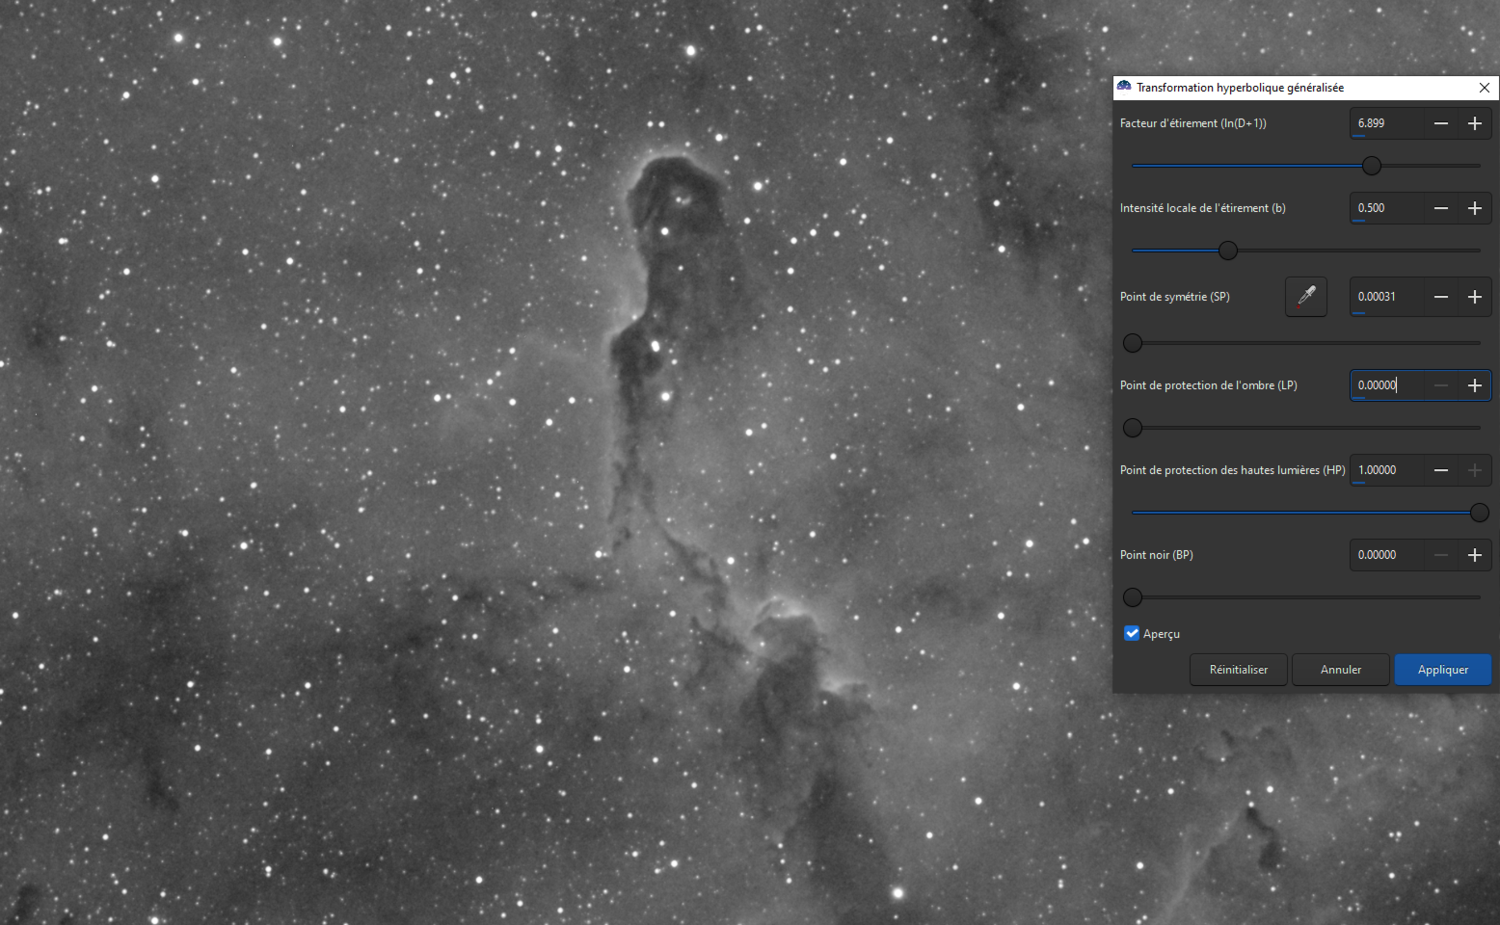1500x925 pixels.
Task: Click the label "Point noir (BP)"
Action: click(1156, 555)
